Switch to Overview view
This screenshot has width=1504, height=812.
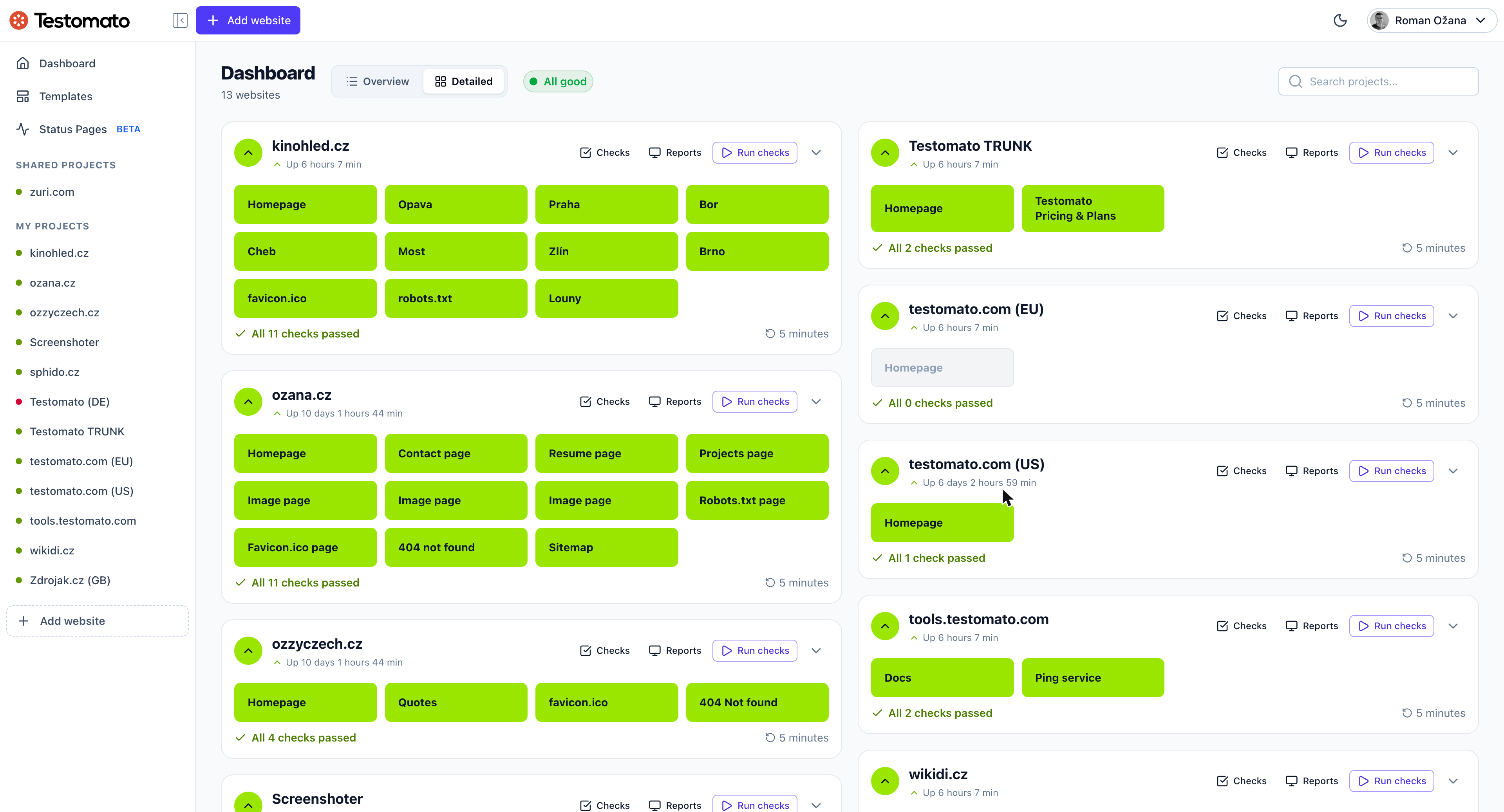pos(378,81)
